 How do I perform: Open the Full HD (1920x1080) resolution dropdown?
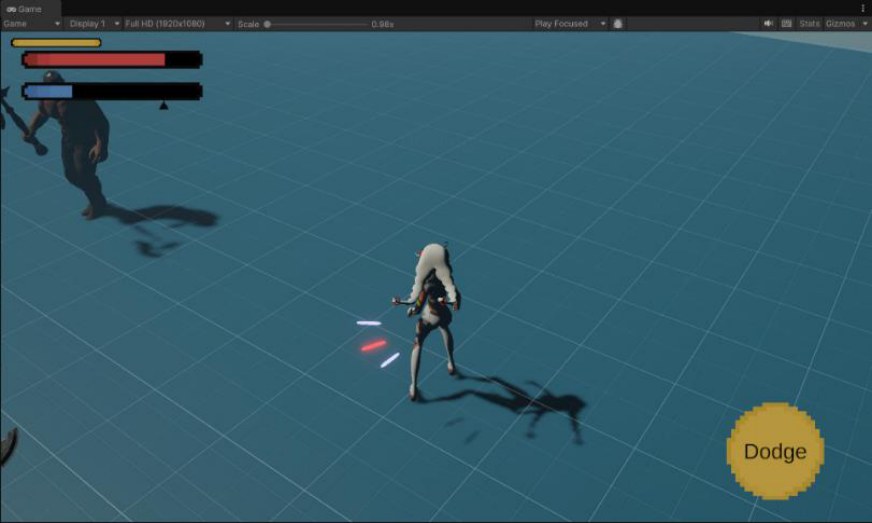177,24
